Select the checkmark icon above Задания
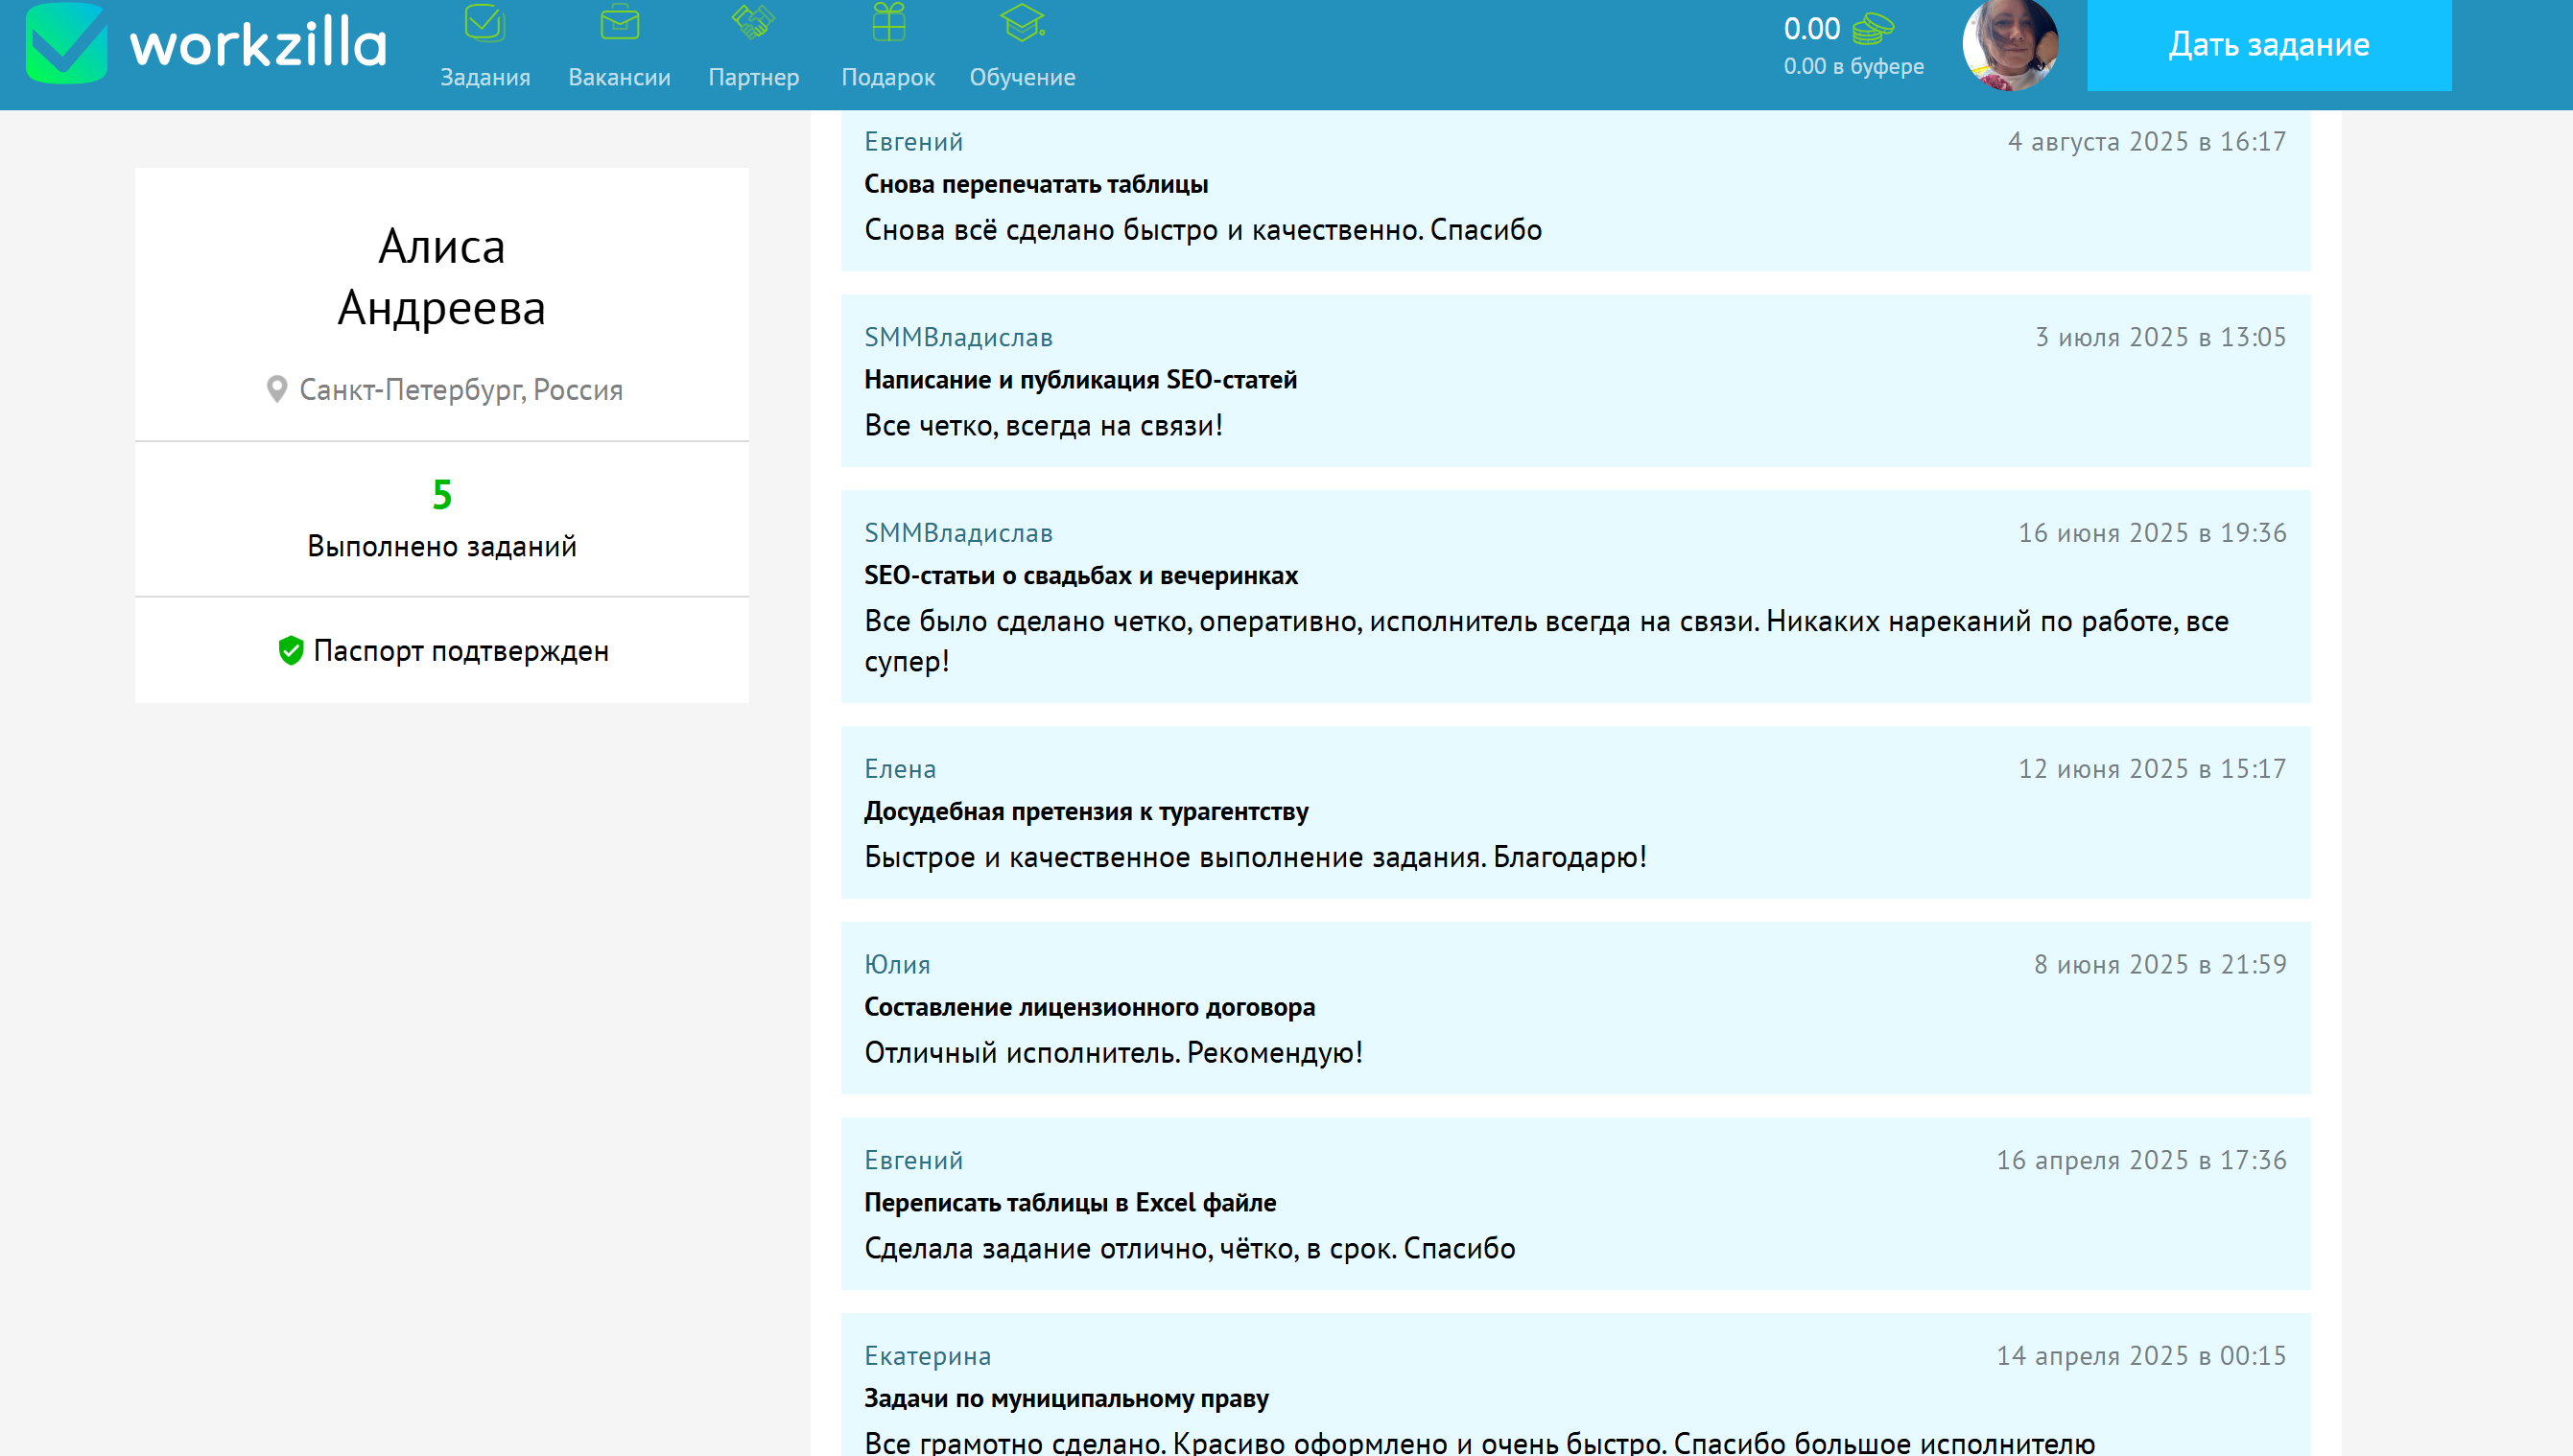Viewport: 2573px width, 1456px height. (x=484, y=24)
